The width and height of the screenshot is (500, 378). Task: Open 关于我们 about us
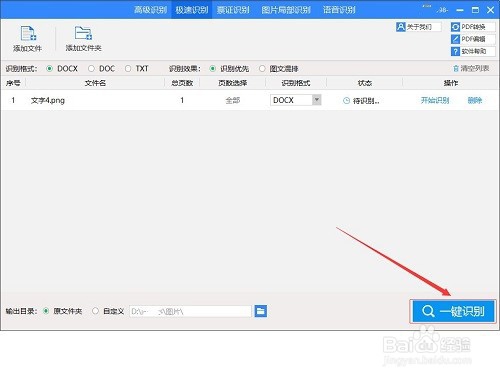click(418, 27)
